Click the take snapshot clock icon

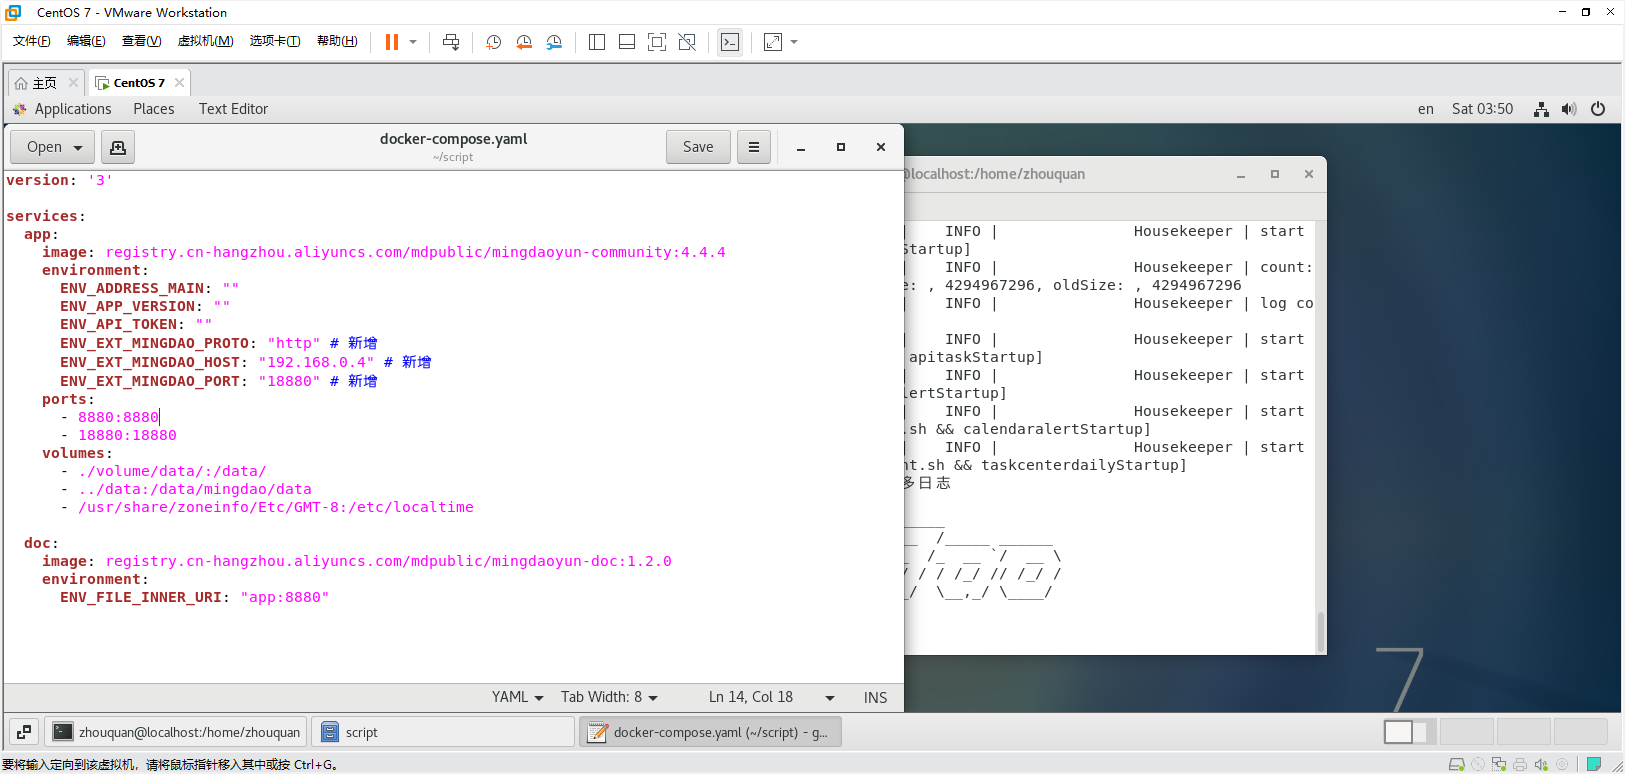point(493,42)
